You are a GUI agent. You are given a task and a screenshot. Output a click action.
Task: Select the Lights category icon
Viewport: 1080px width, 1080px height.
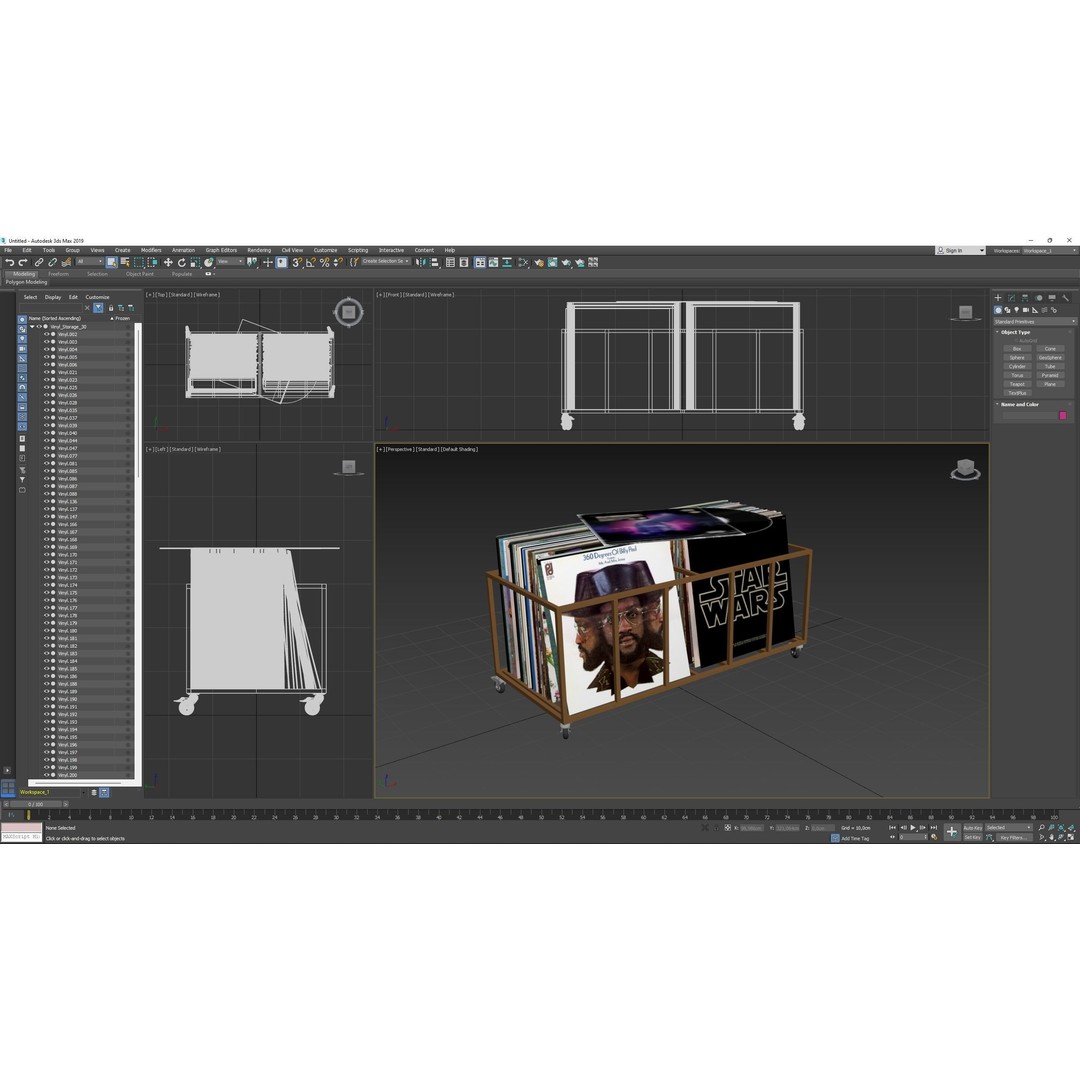click(1017, 310)
